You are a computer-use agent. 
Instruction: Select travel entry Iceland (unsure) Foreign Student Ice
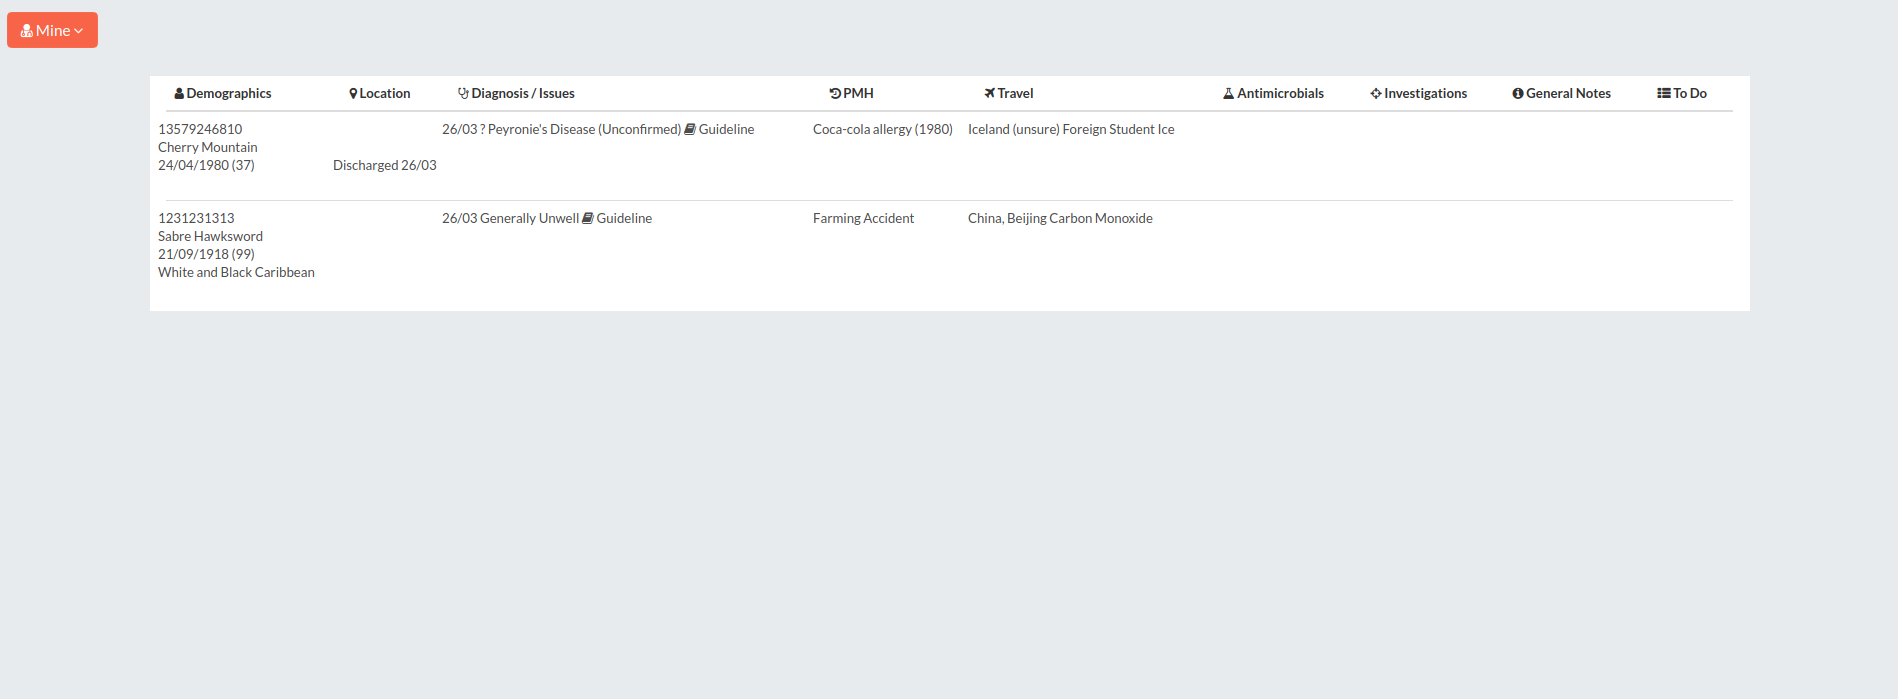point(1071,129)
